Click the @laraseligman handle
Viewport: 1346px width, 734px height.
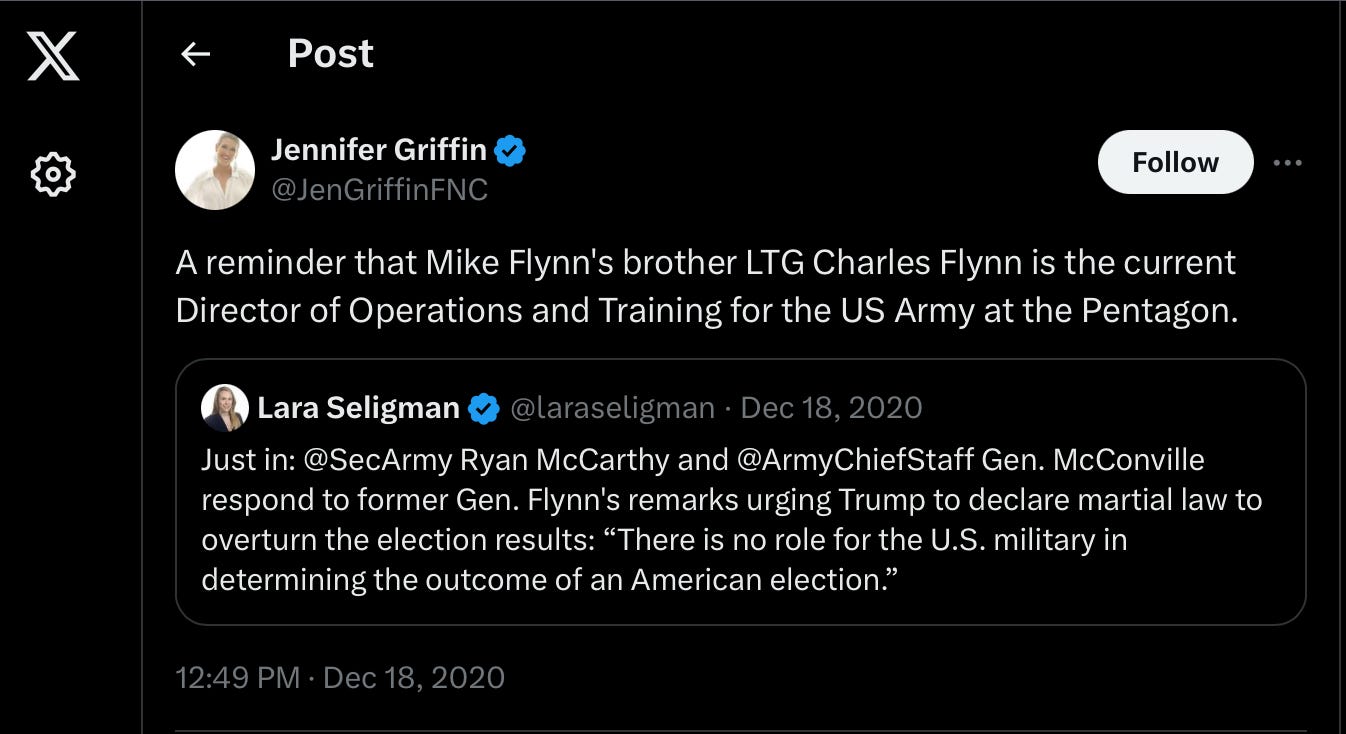613,408
